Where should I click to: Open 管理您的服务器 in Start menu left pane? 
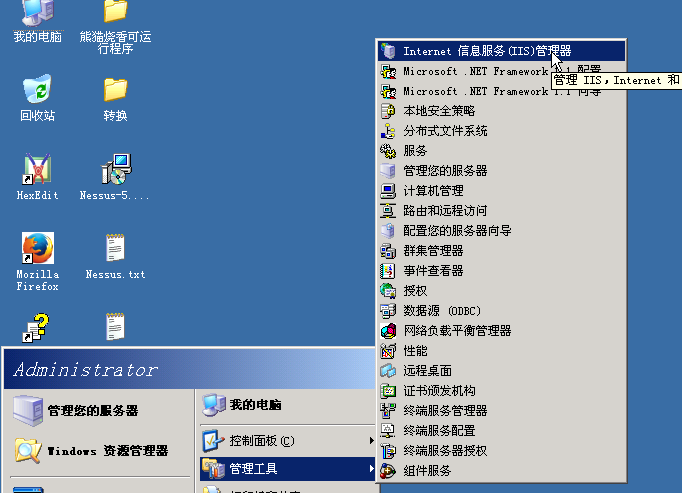pyautogui.click(x=99, y=410)
